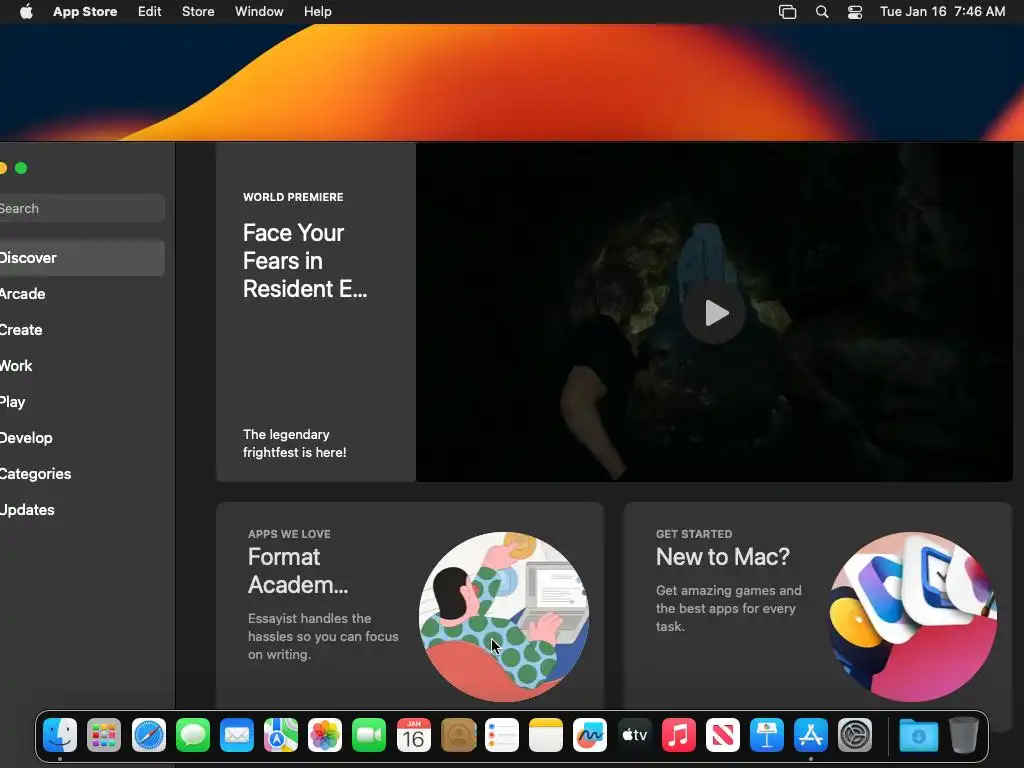Open Updates in the sidebar

[x=82, y=509]
